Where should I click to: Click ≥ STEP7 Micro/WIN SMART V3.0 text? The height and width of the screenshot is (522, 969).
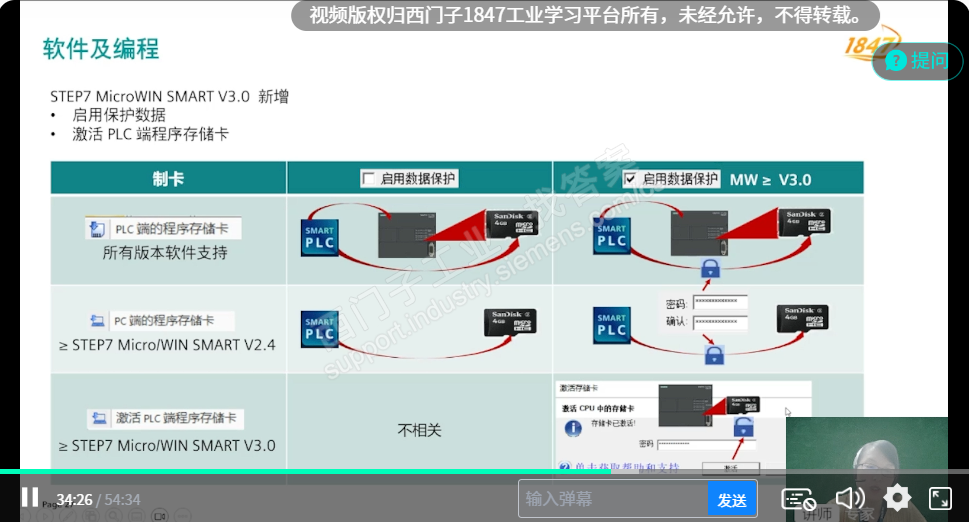167,445
